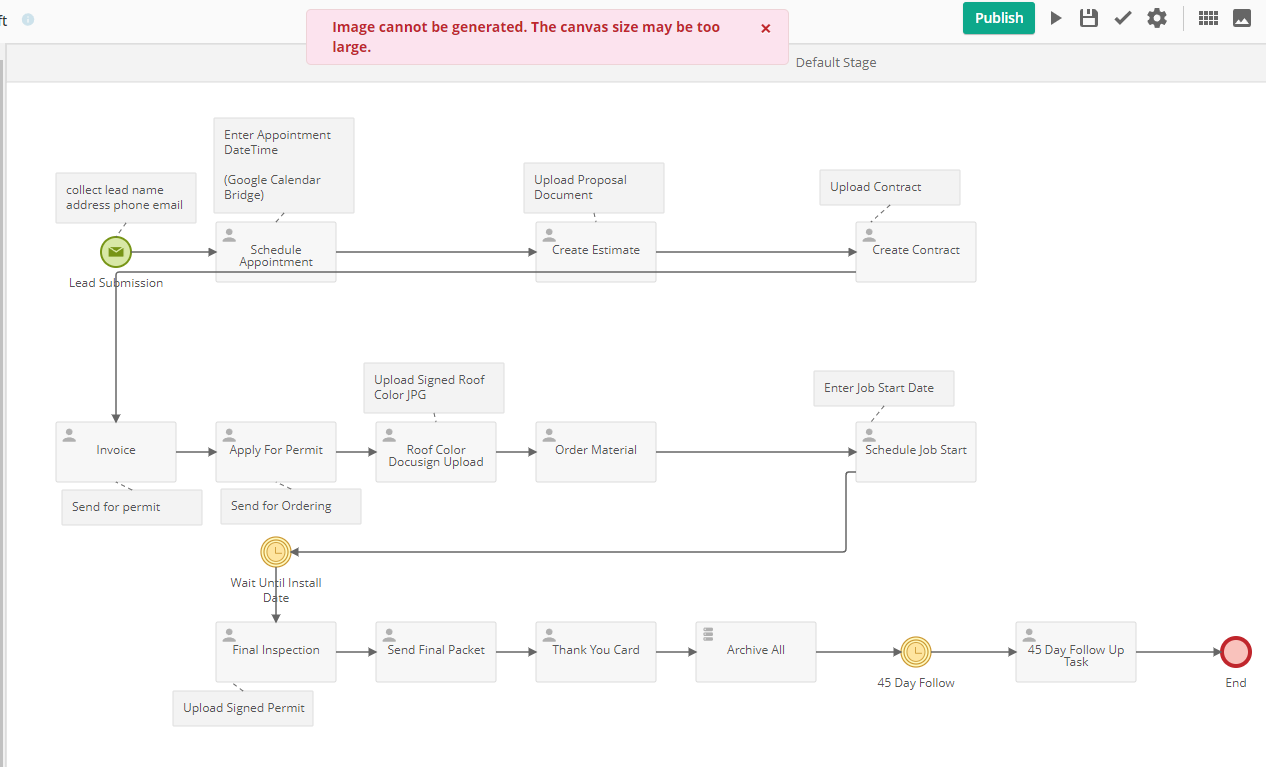Generate image with the picture icon
The height and width of the screenshot is (767, 1266).
(x=1242, y=18)
